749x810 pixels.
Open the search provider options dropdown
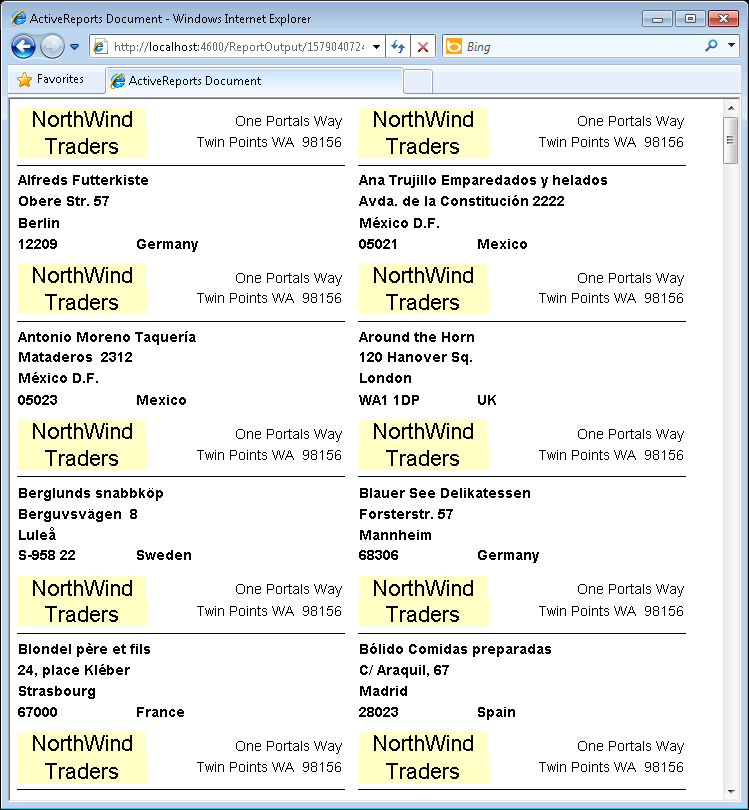coord(731,45)
